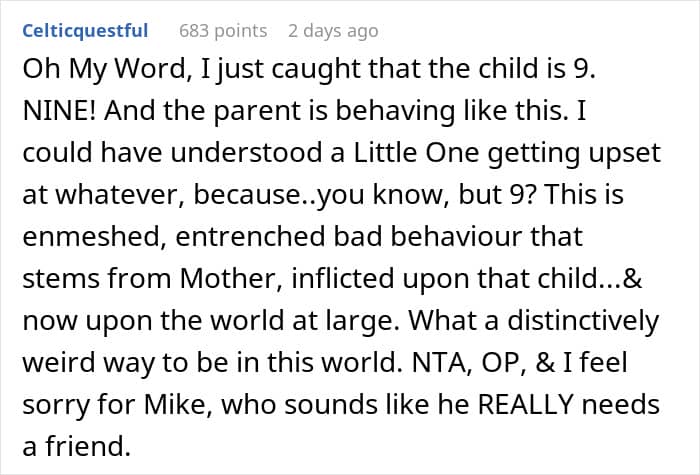
Task: Click the '2 days ago' timestamp
Action: click(333, 31)
